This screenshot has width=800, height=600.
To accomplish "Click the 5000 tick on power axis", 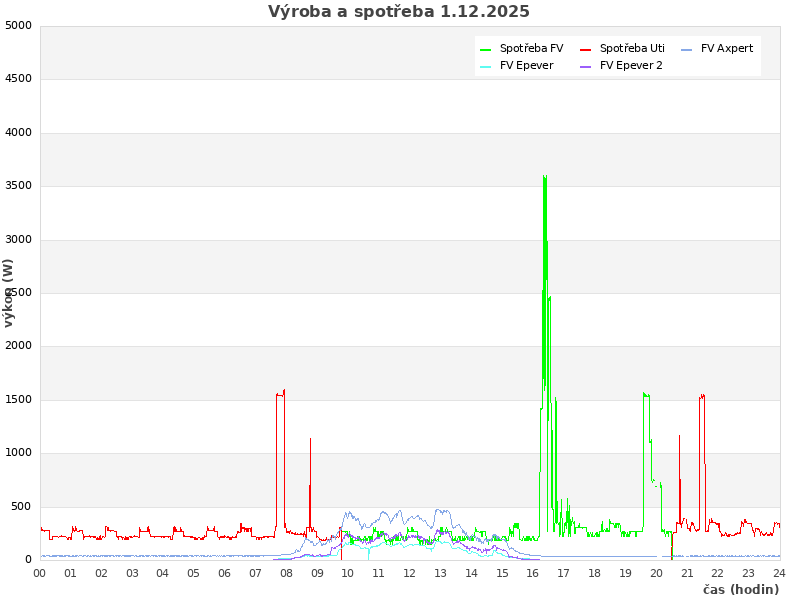I will (x=18, y=25).
